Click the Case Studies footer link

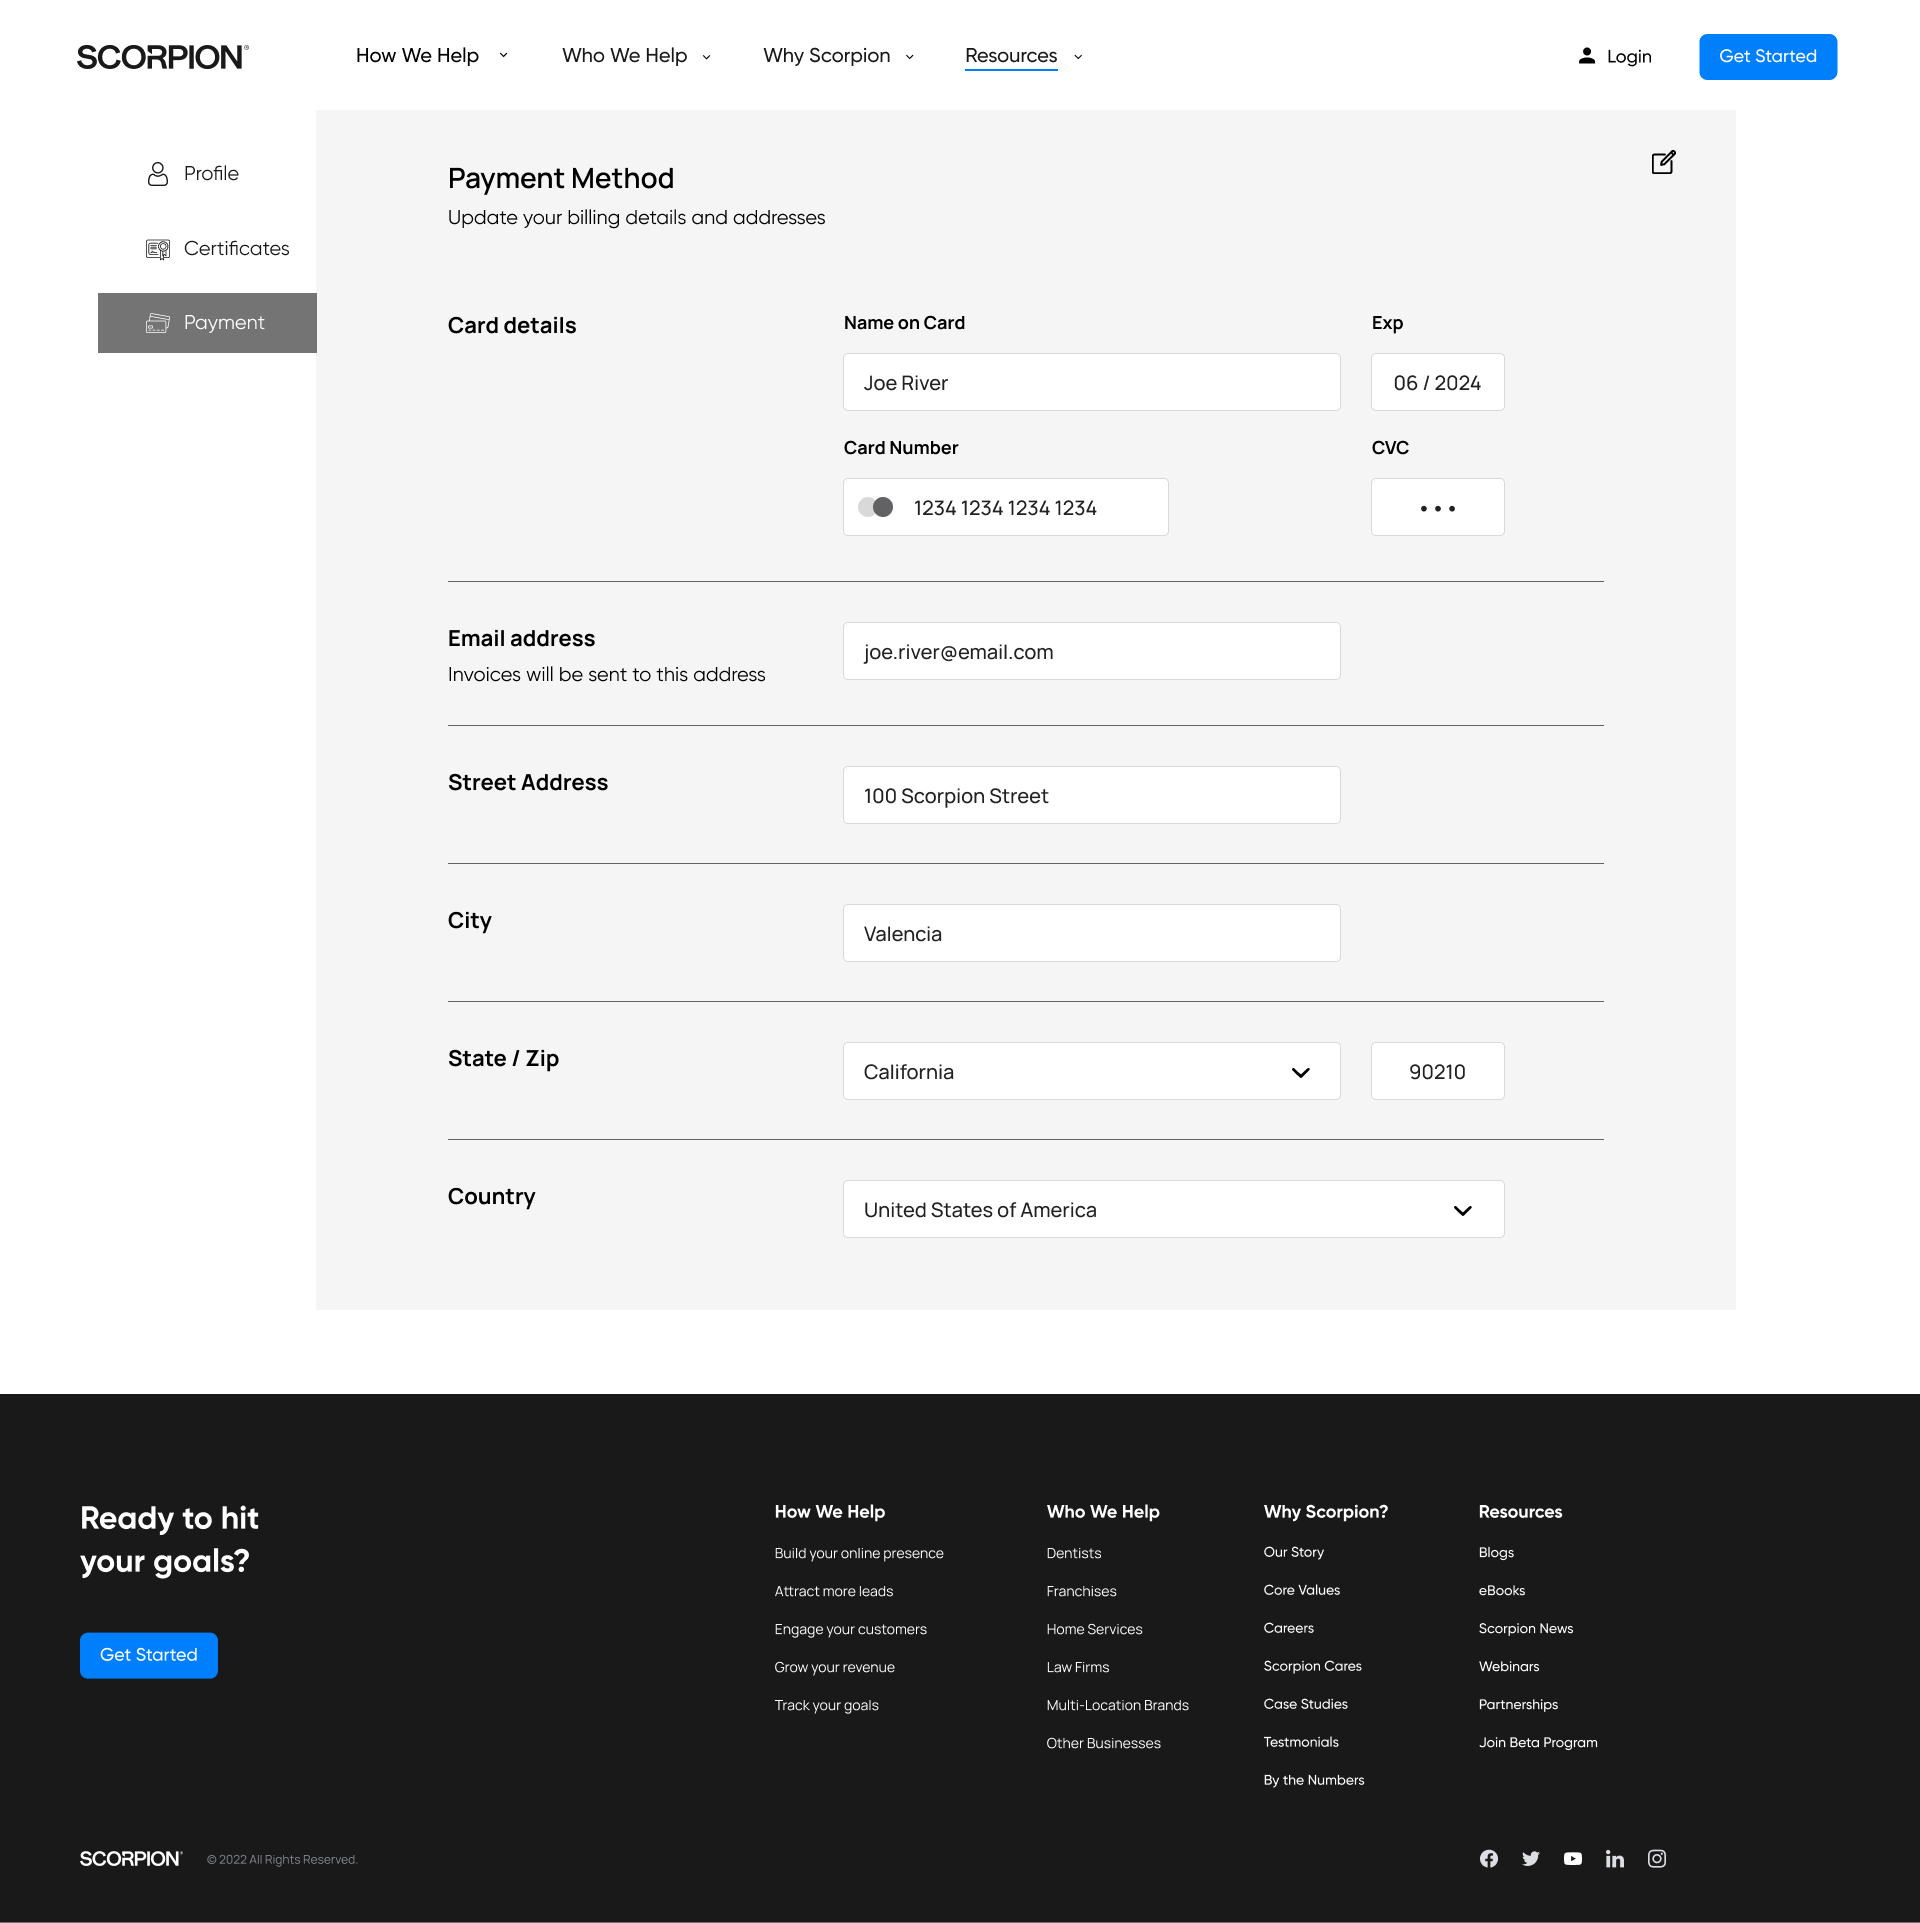click(x=1305, y=1704)
